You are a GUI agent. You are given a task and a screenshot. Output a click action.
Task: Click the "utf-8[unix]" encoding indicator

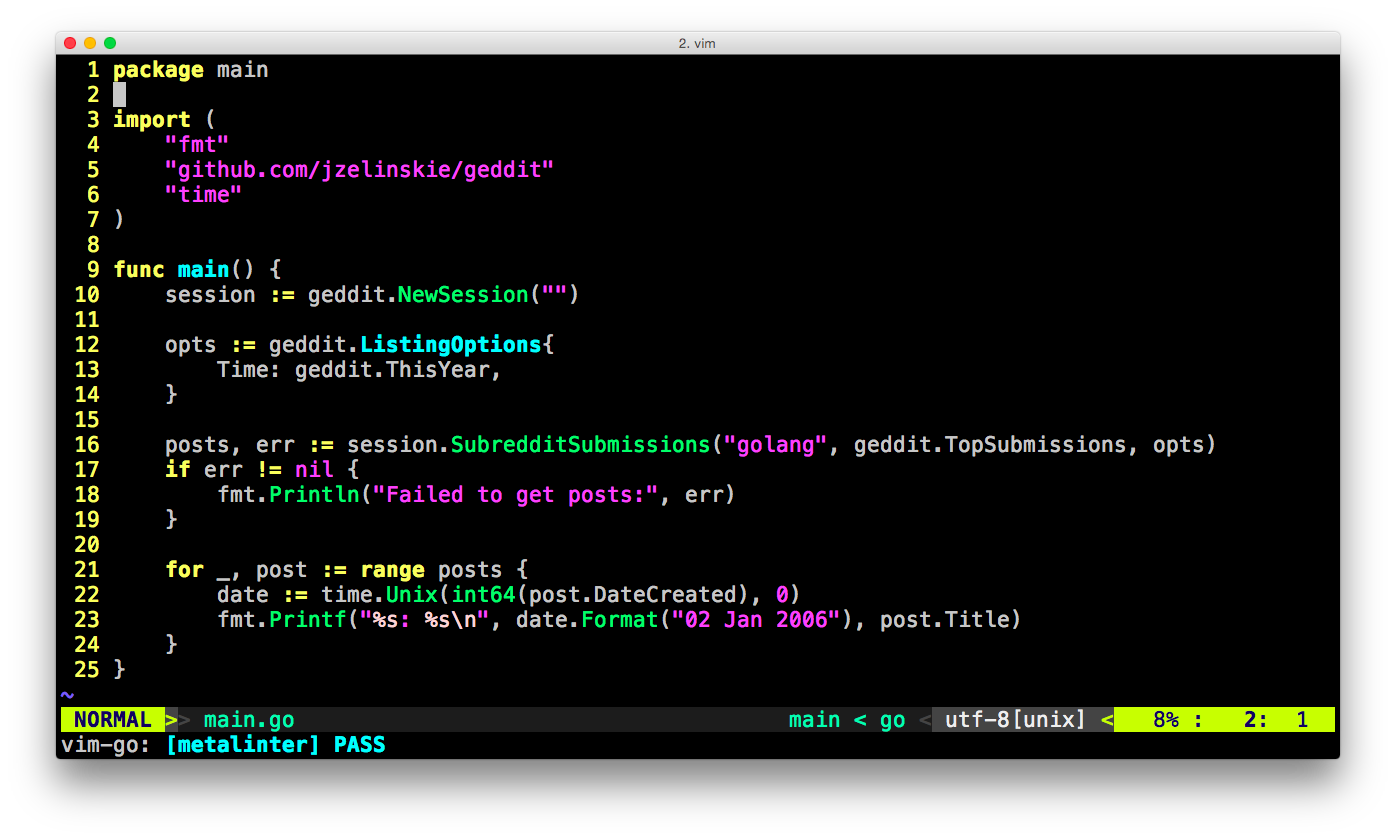(x=1016, y=720)
